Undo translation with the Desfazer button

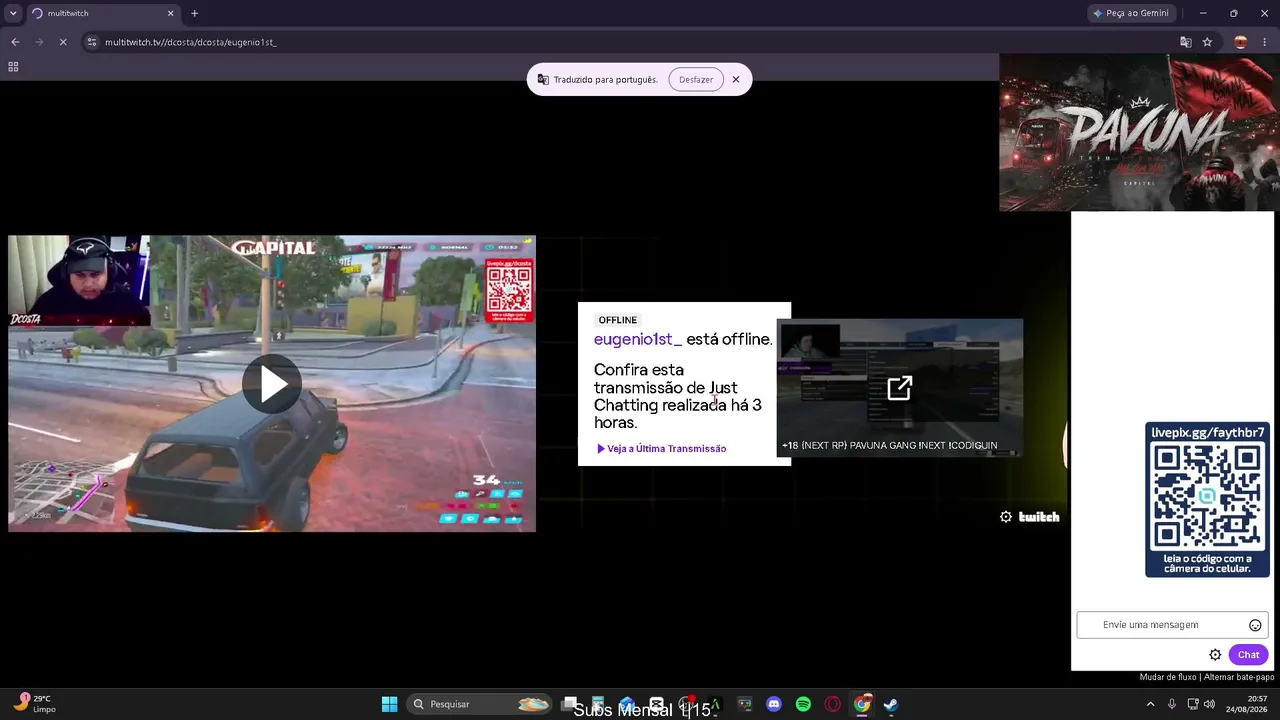coord(696,80)
